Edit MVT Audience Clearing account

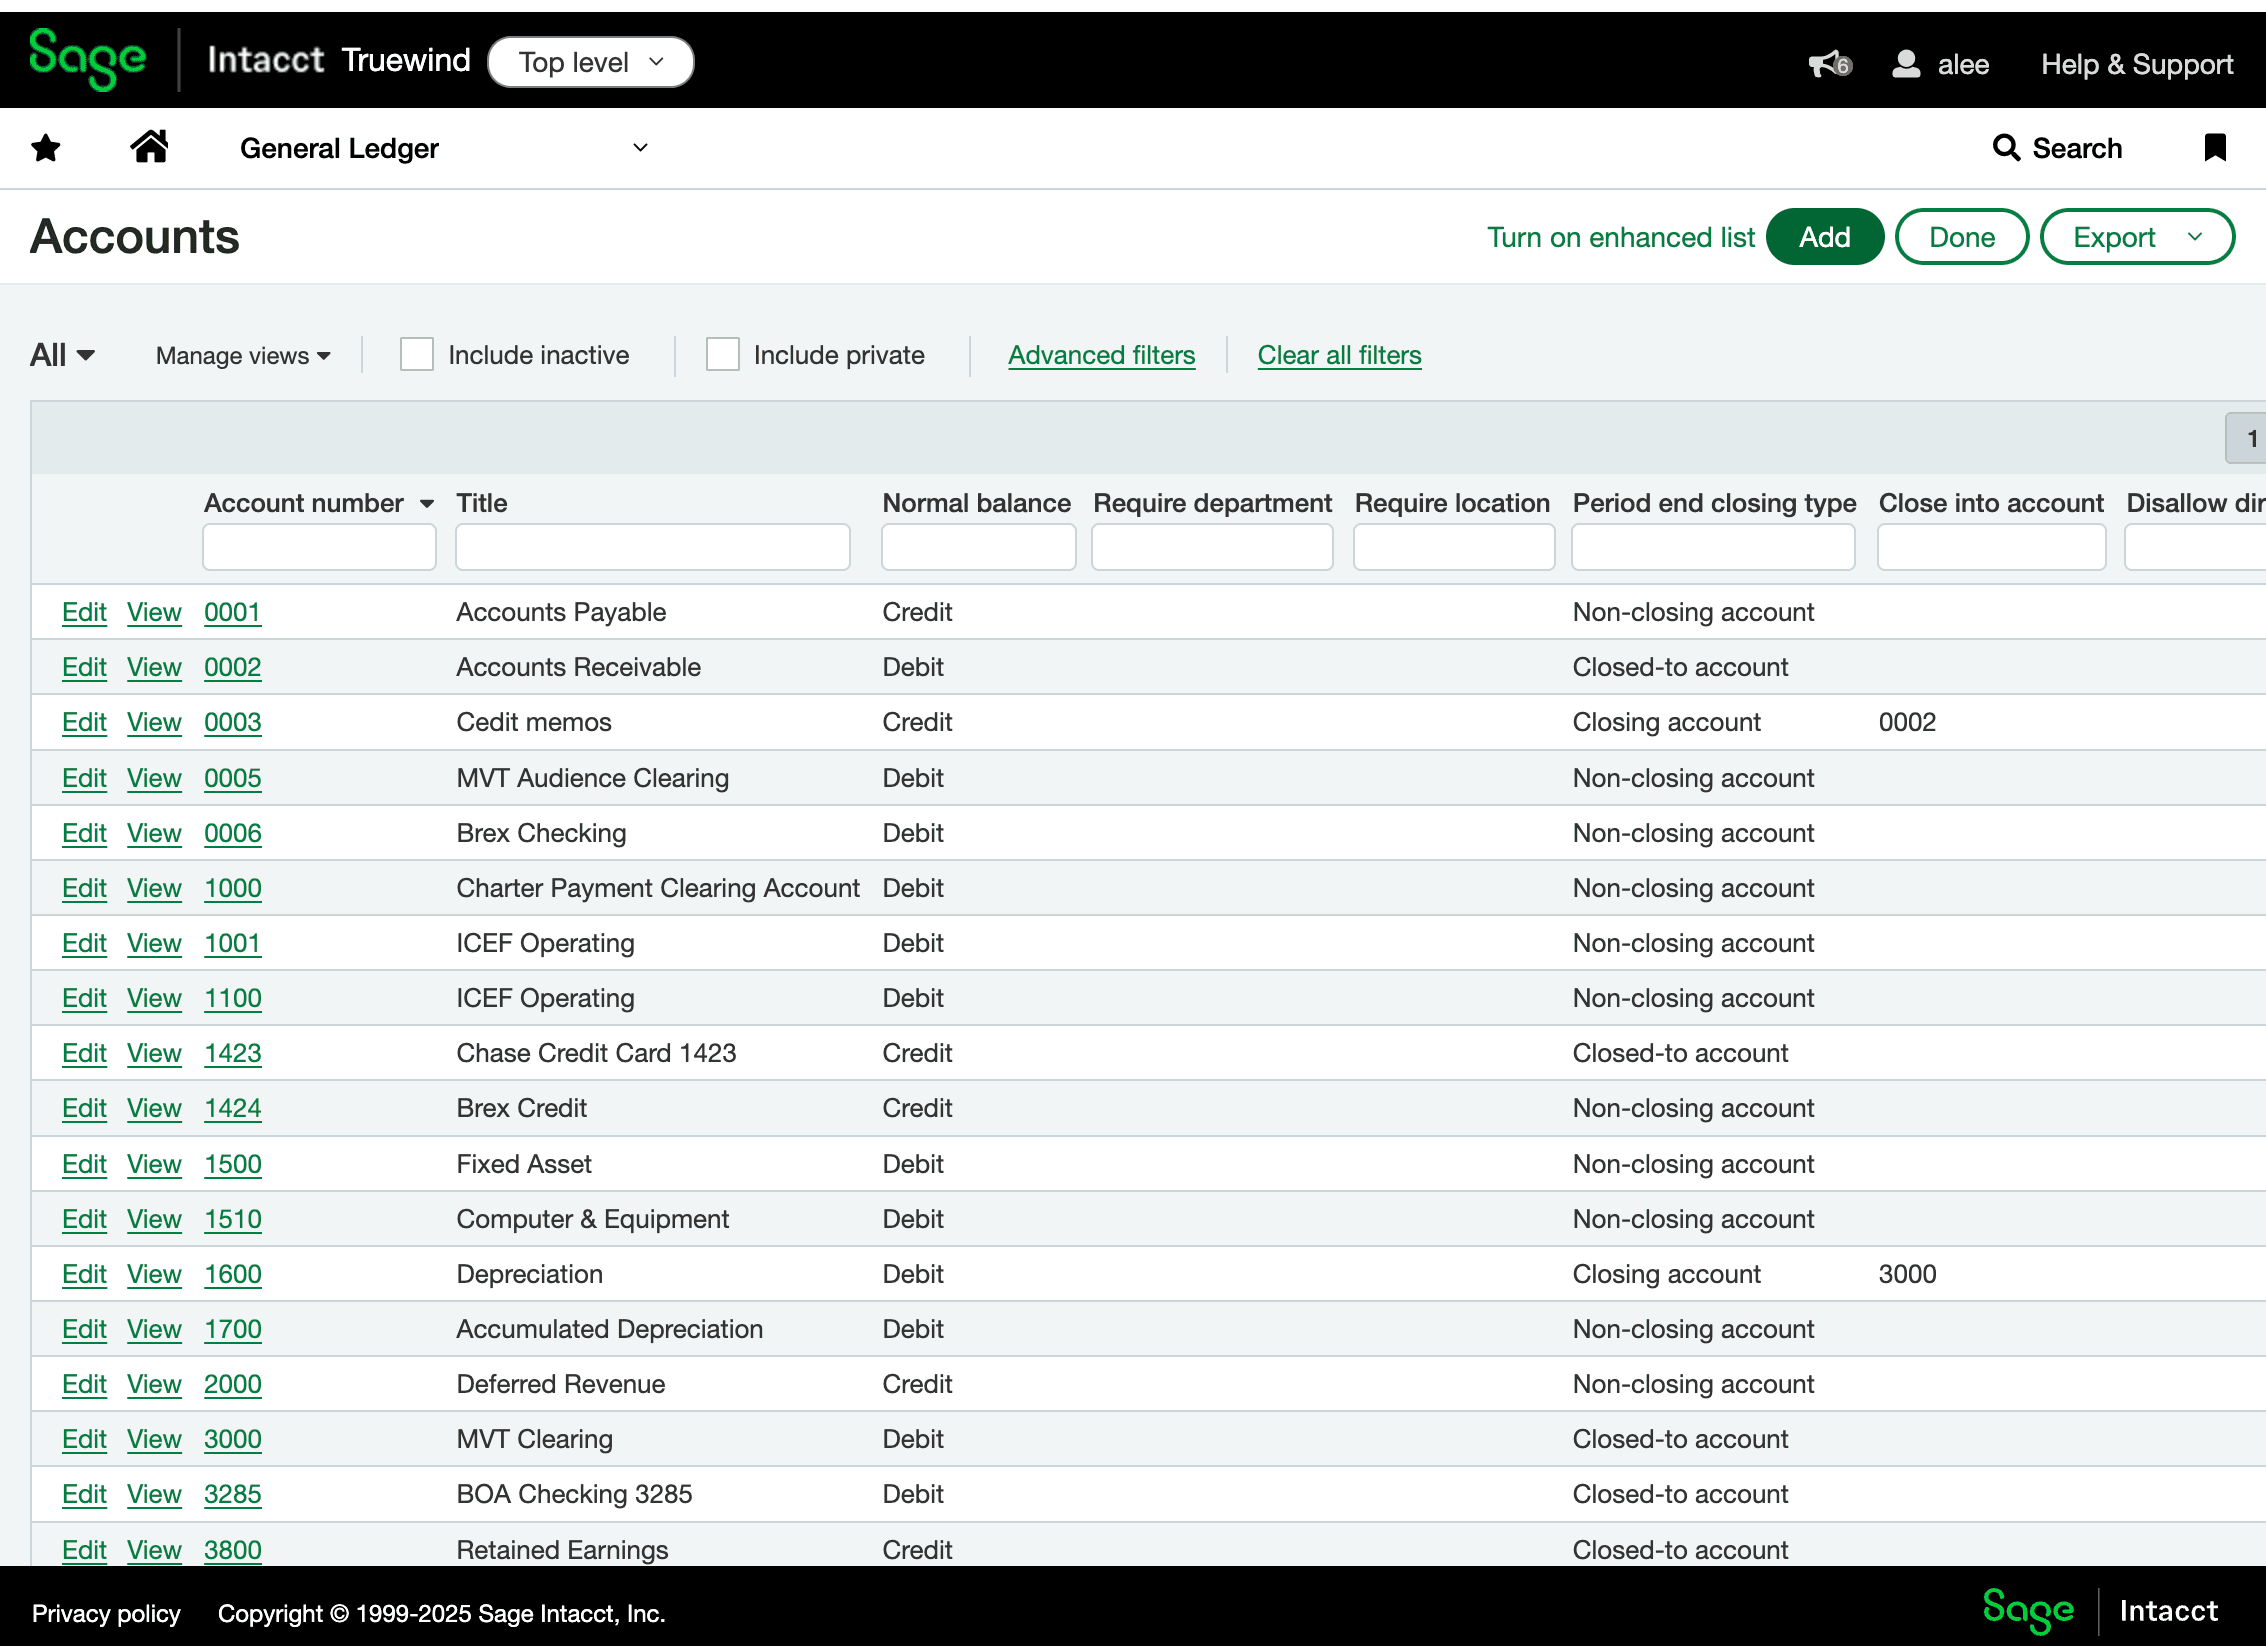(x=84, y=778)
